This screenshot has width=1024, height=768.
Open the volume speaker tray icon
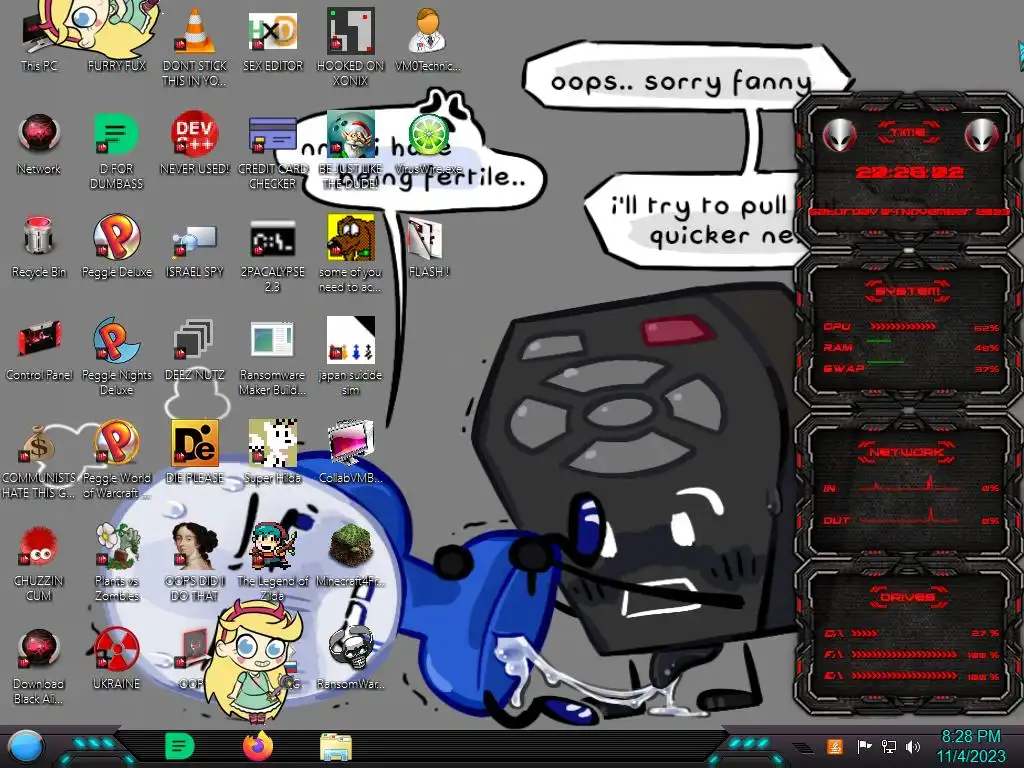(x=912, y=746)
